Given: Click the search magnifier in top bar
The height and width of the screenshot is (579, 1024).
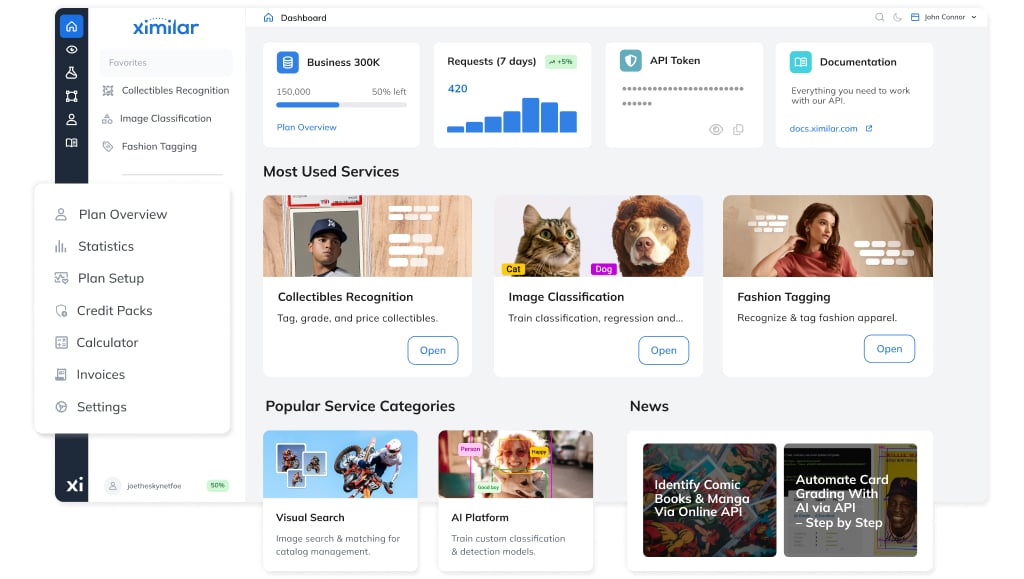Looking at the screenshot, I should tap(880, 18).
